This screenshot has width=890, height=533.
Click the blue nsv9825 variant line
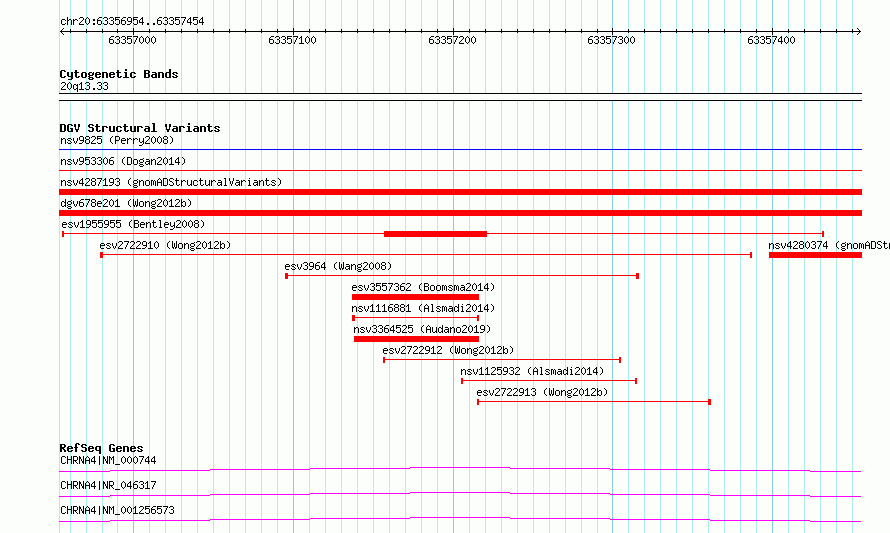[460, 150]
